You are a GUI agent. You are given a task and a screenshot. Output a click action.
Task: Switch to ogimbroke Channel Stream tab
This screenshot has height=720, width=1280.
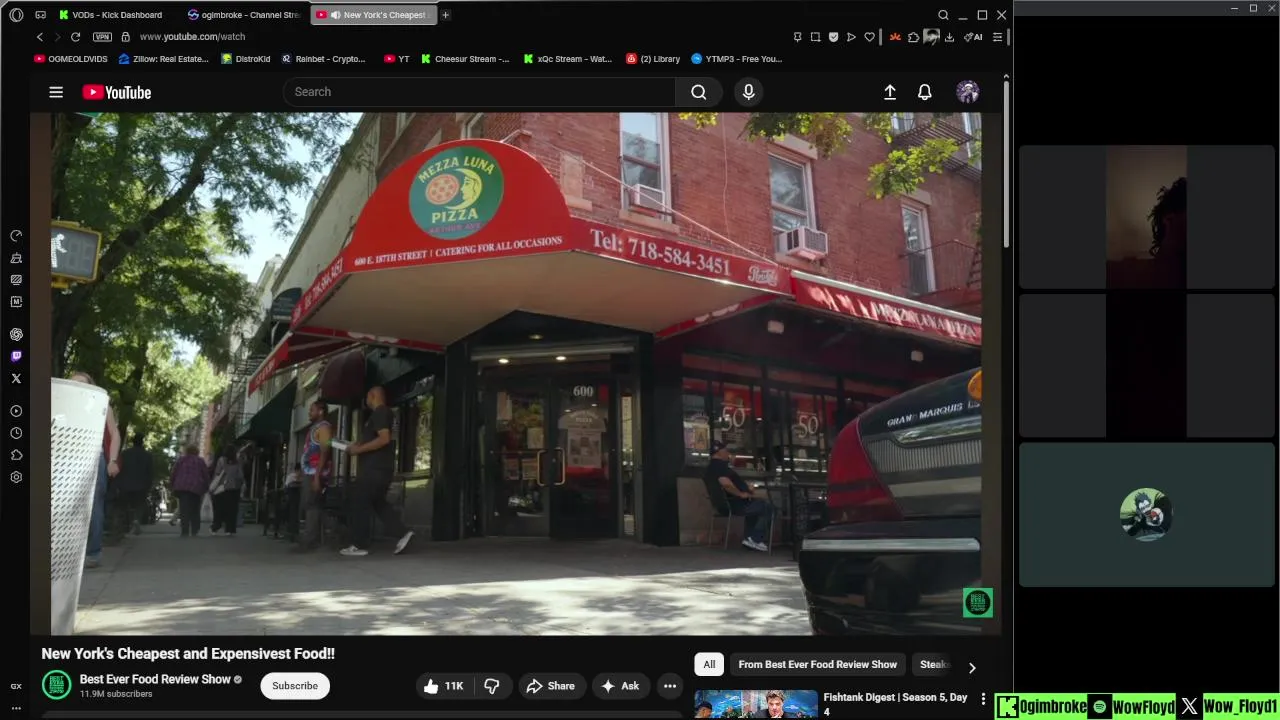(x=245, y=15)
